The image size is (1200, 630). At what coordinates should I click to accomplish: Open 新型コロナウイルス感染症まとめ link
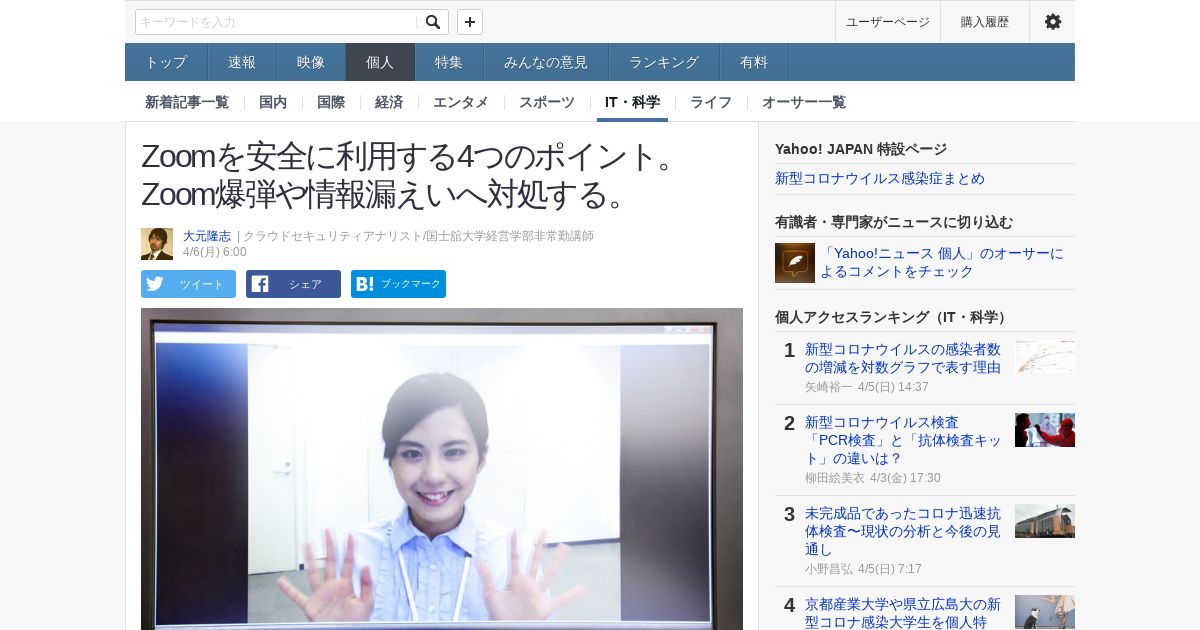880,178
